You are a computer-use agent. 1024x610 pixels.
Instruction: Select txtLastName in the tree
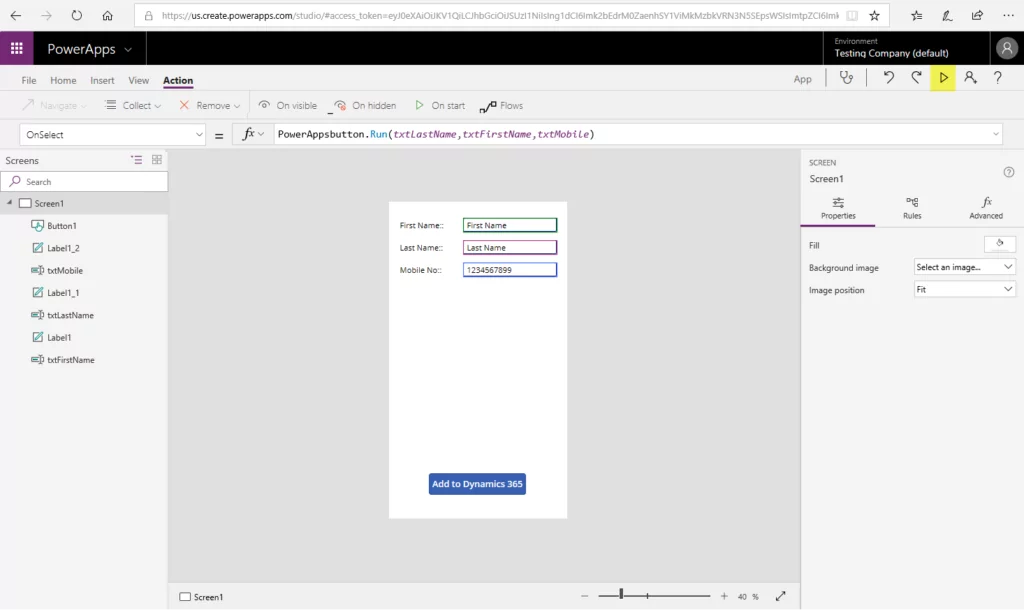[70, 315]
